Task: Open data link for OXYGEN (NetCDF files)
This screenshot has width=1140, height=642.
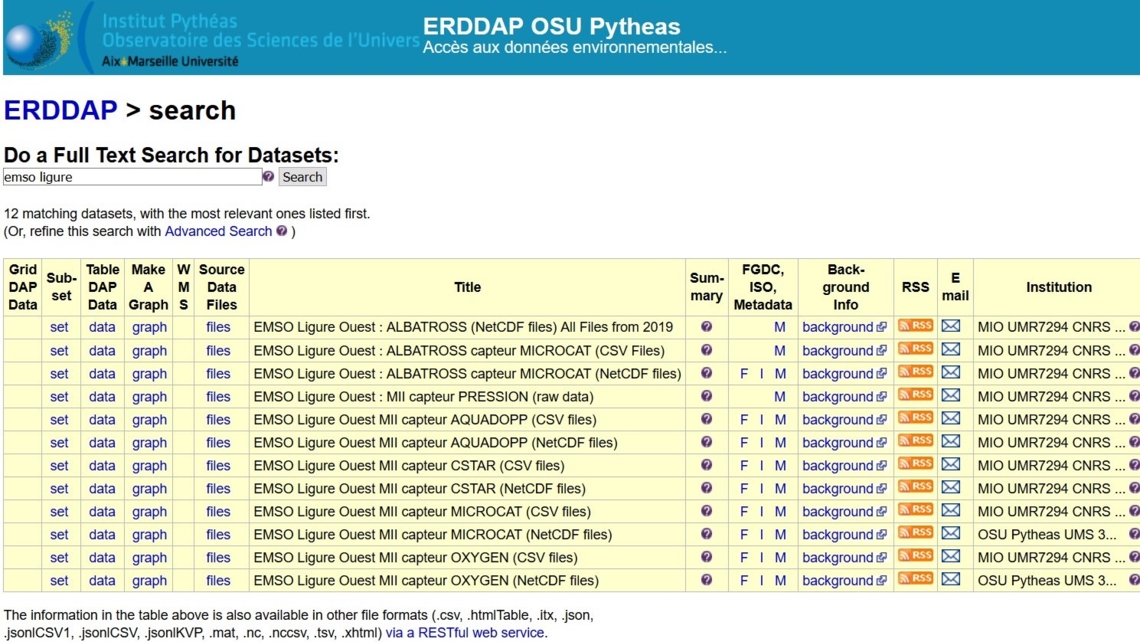Action: [x=102, y=581]
